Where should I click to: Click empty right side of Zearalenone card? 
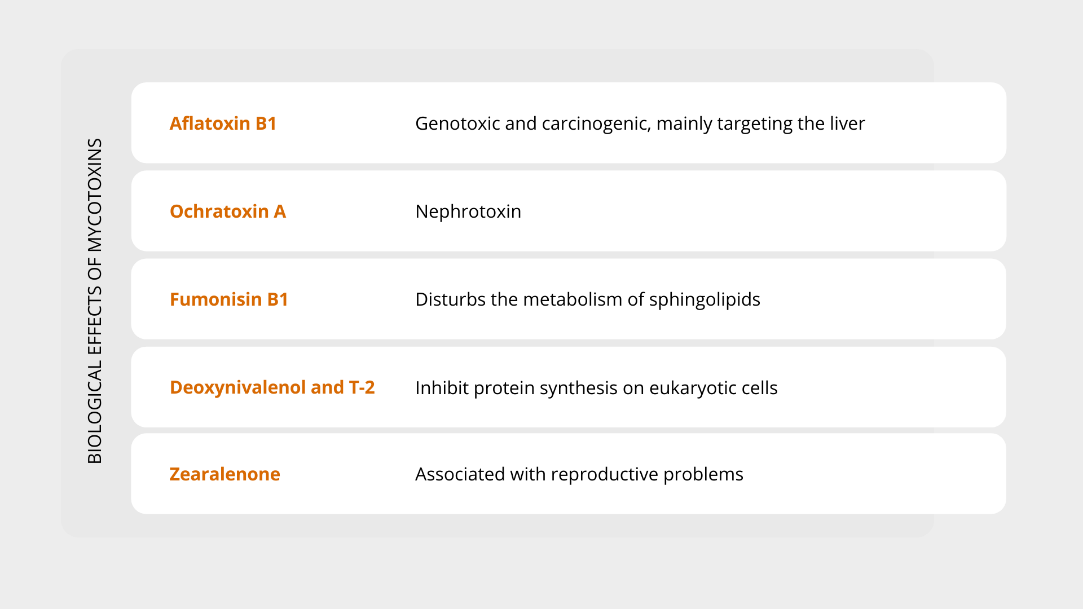pos(877,474)
